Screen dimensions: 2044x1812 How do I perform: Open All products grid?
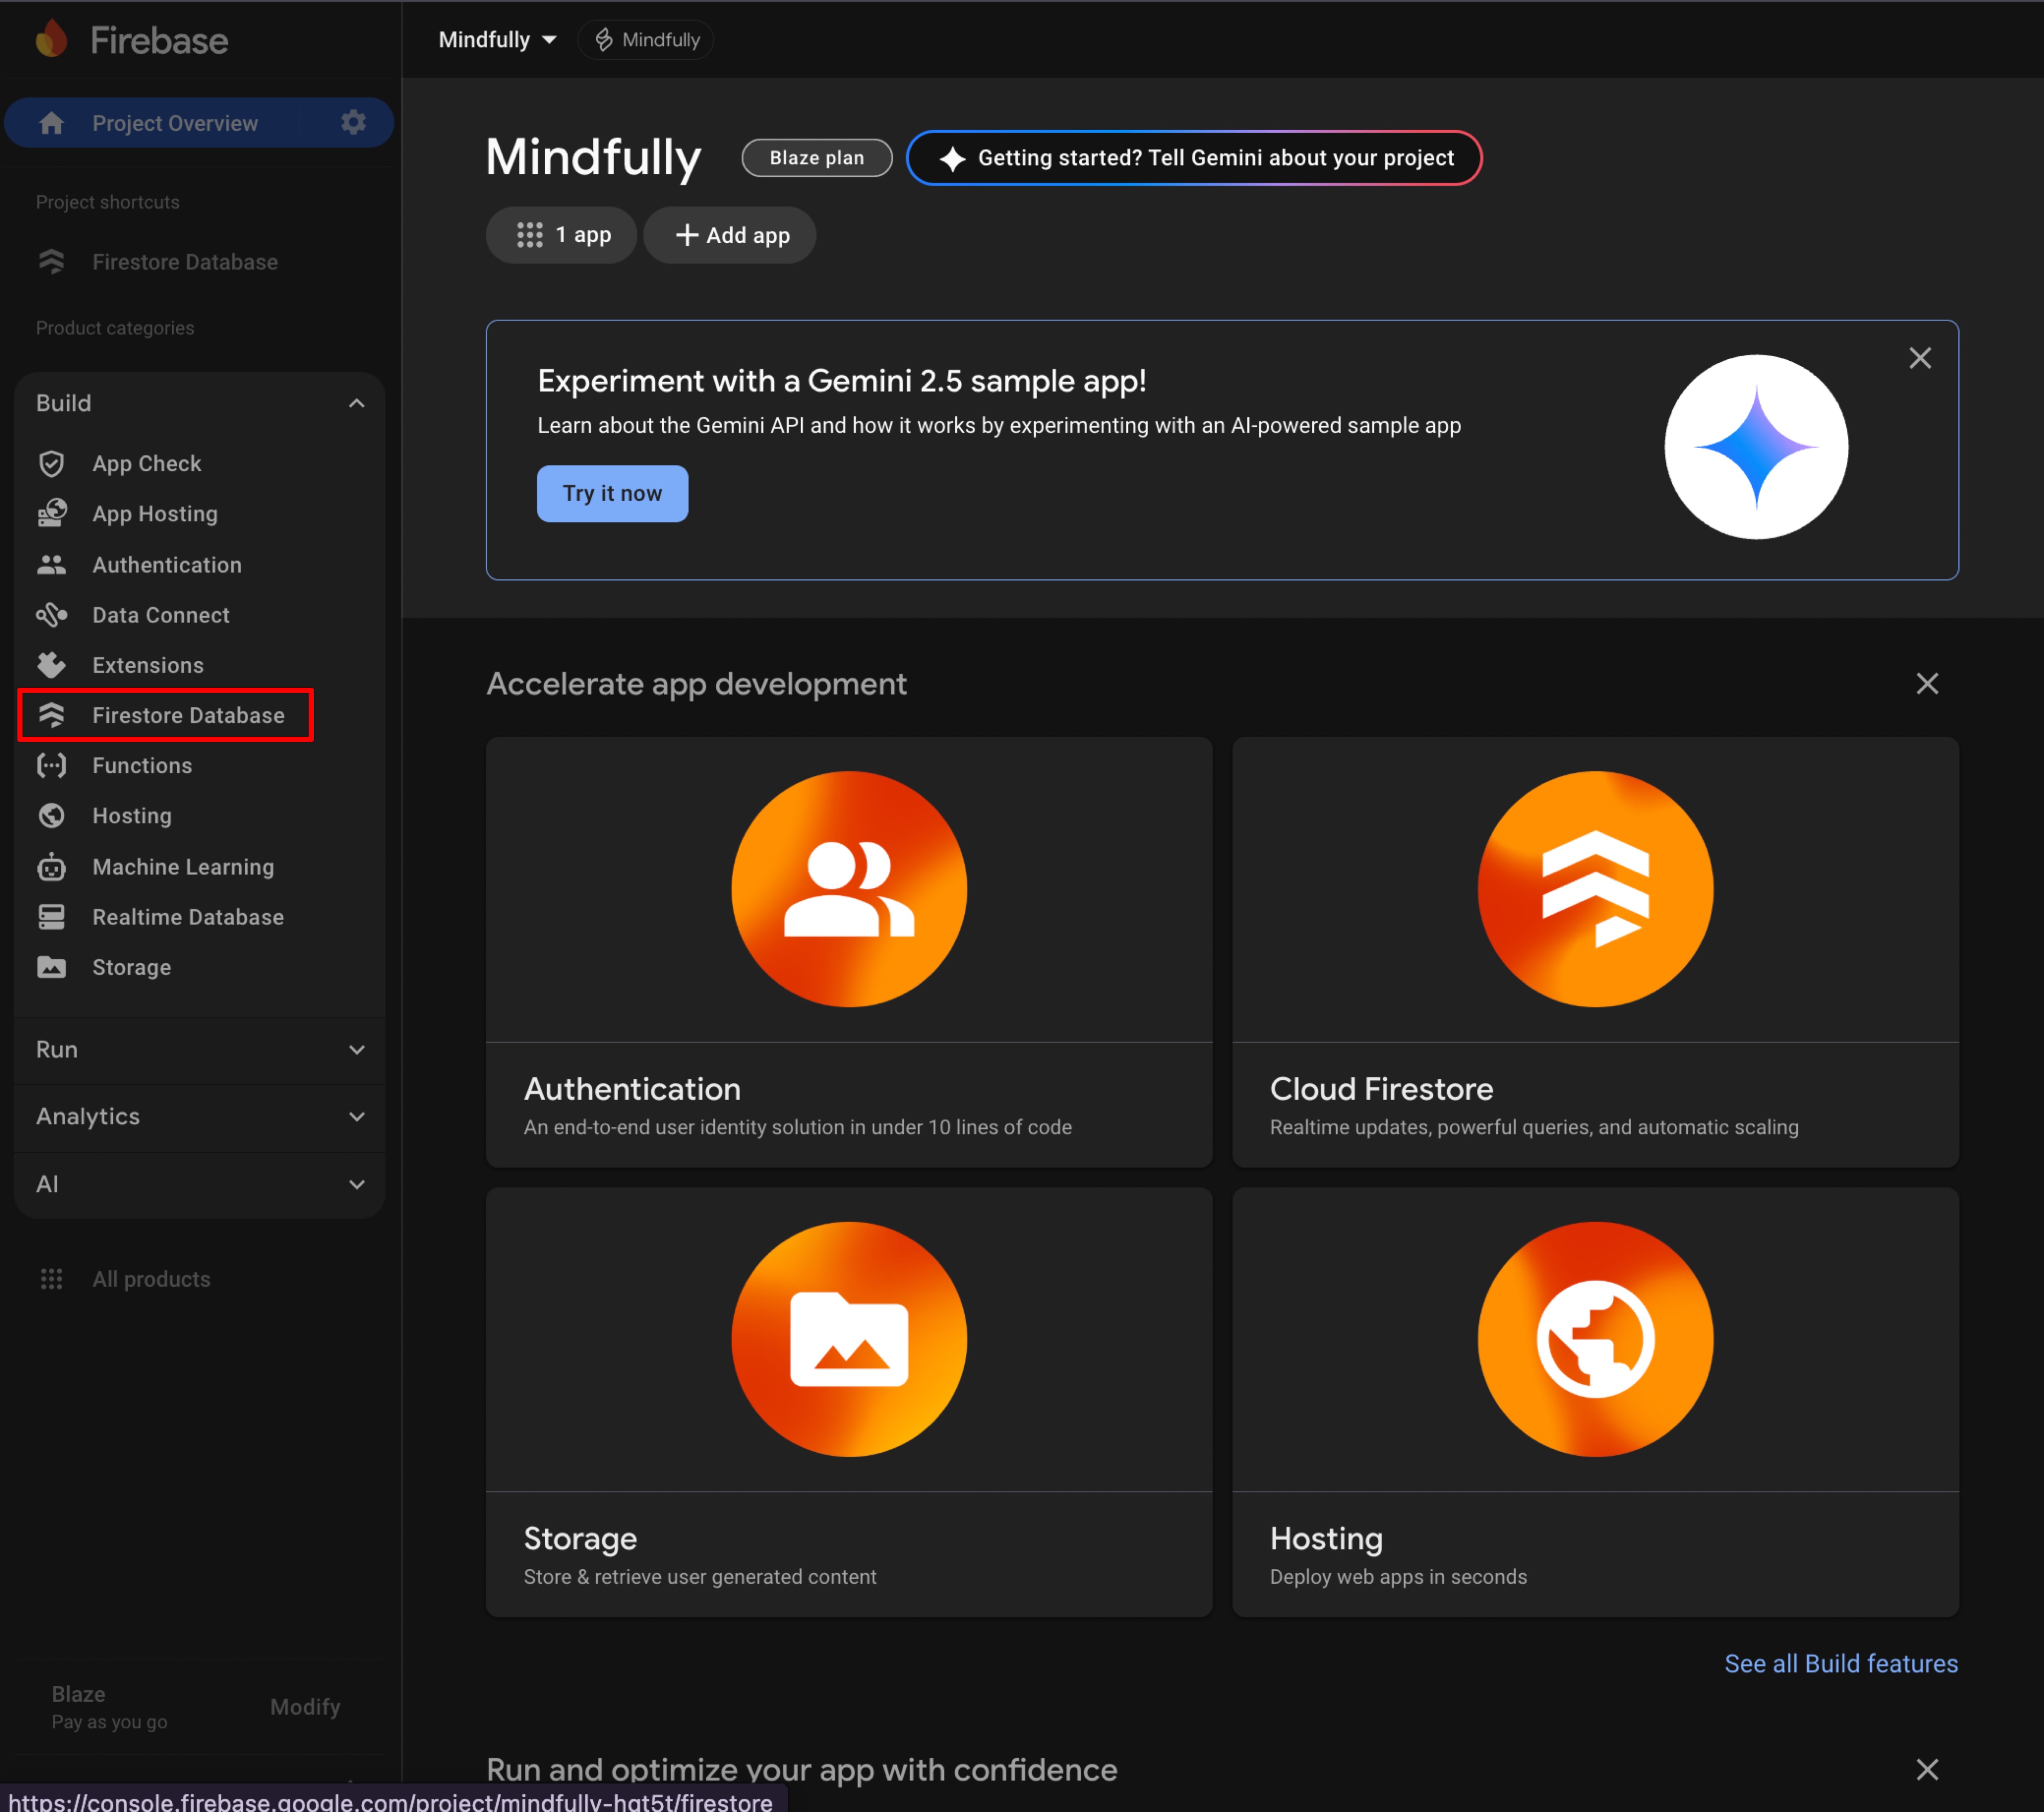(151, 1279)
